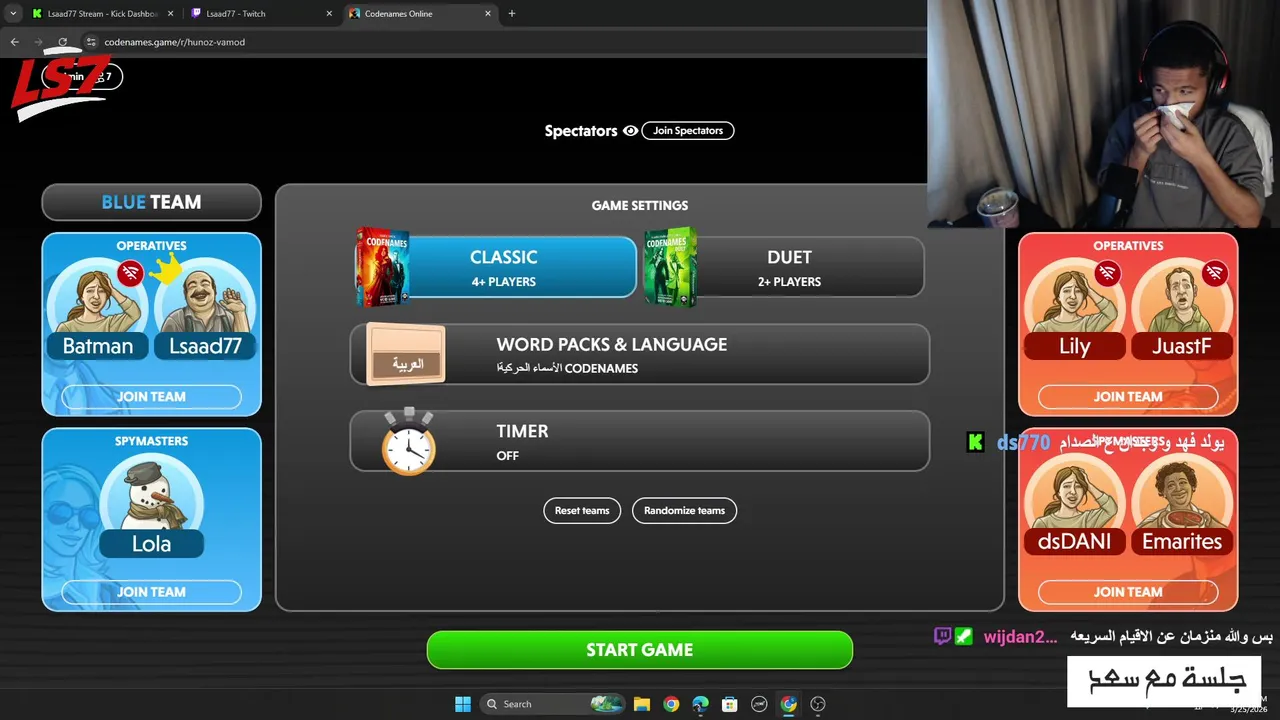Expand Word Packs & Language settings
This screenshot has height=720, width=1280.
[640, 354]
